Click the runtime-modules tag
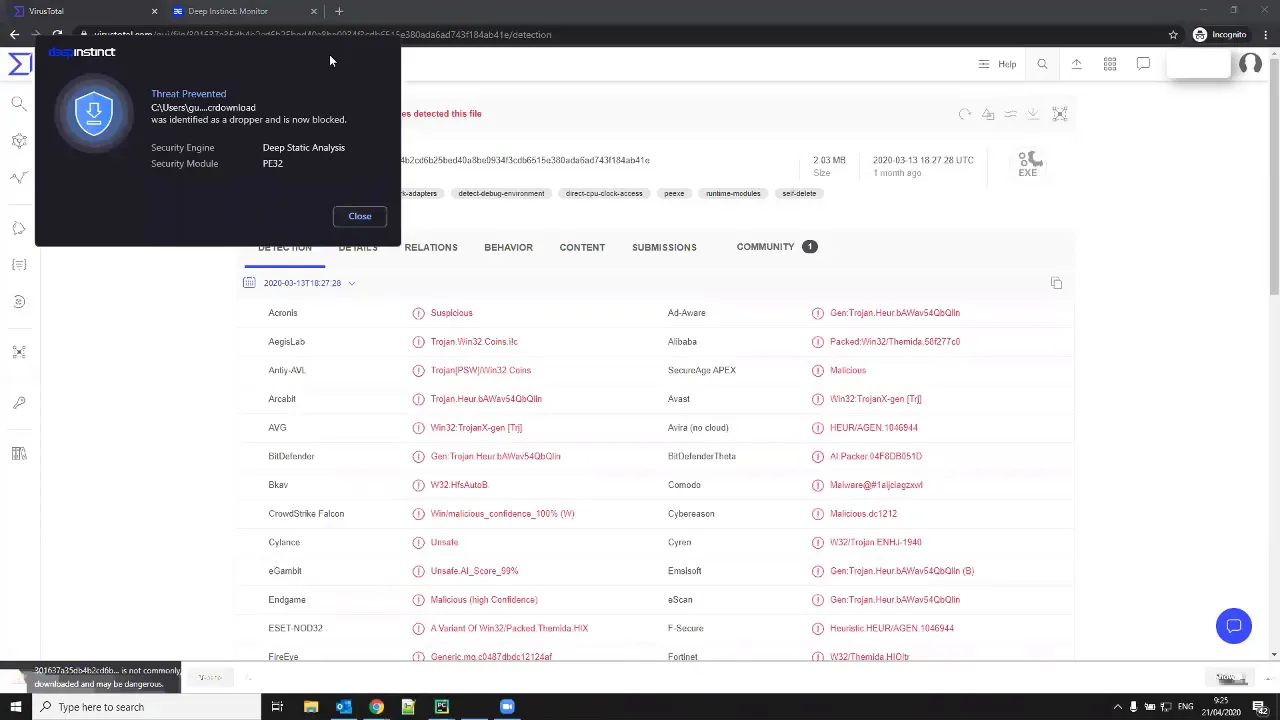This screenshot has width=1280, height=720. 733,193
